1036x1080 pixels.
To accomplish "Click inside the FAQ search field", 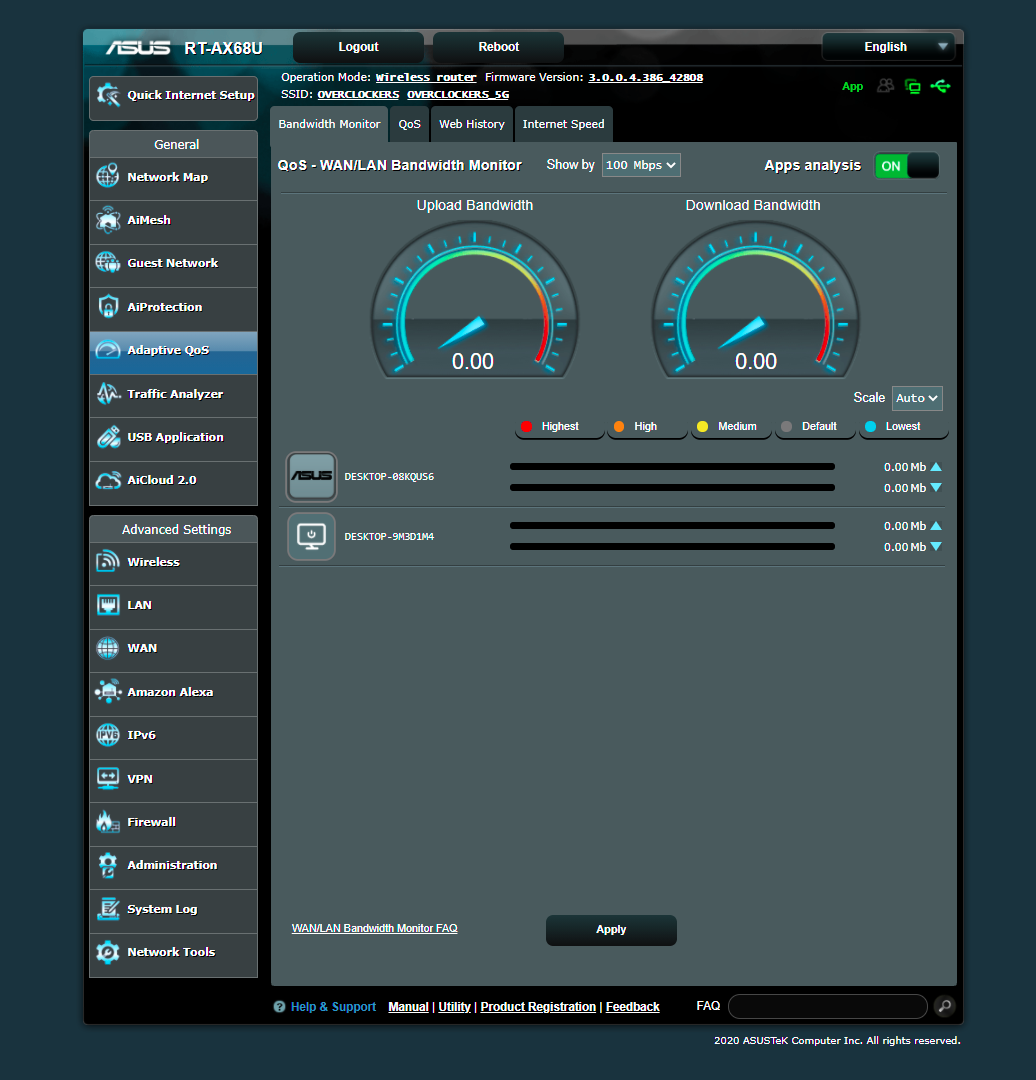I will point(826,1006).
